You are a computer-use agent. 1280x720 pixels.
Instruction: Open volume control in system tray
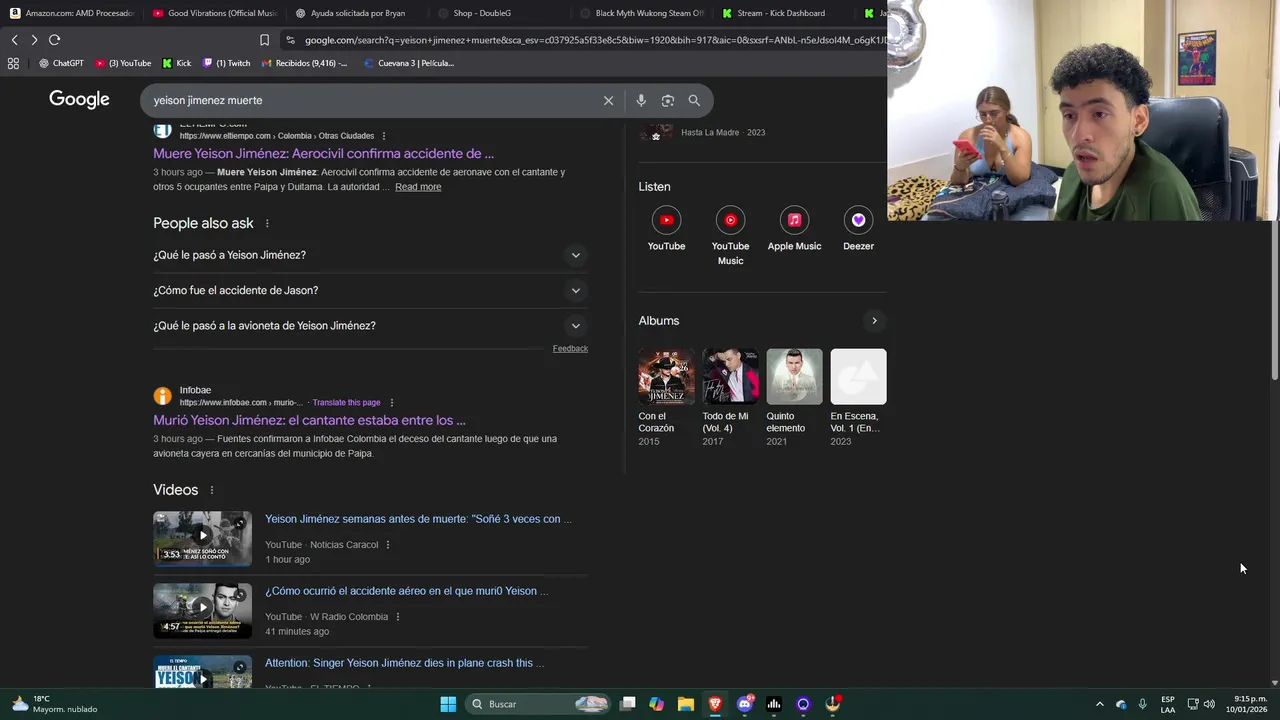[1209, 704]
